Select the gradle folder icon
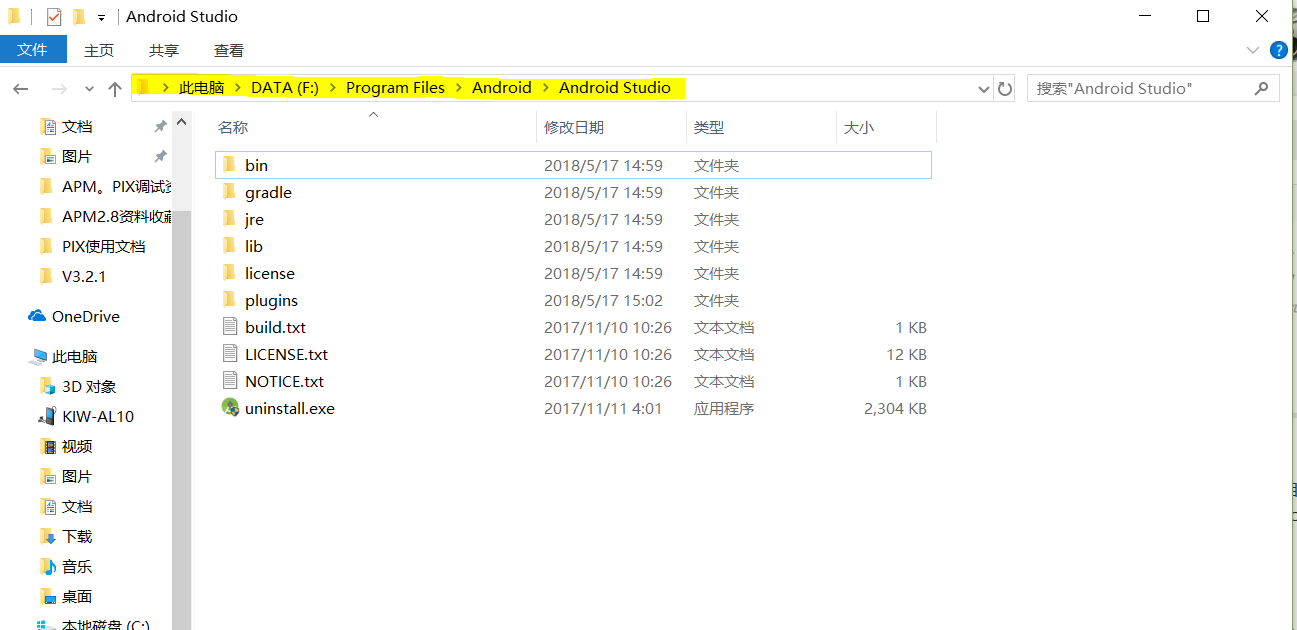The width and height of the screenshot is (1297, 630). click(x=229, y=192)
